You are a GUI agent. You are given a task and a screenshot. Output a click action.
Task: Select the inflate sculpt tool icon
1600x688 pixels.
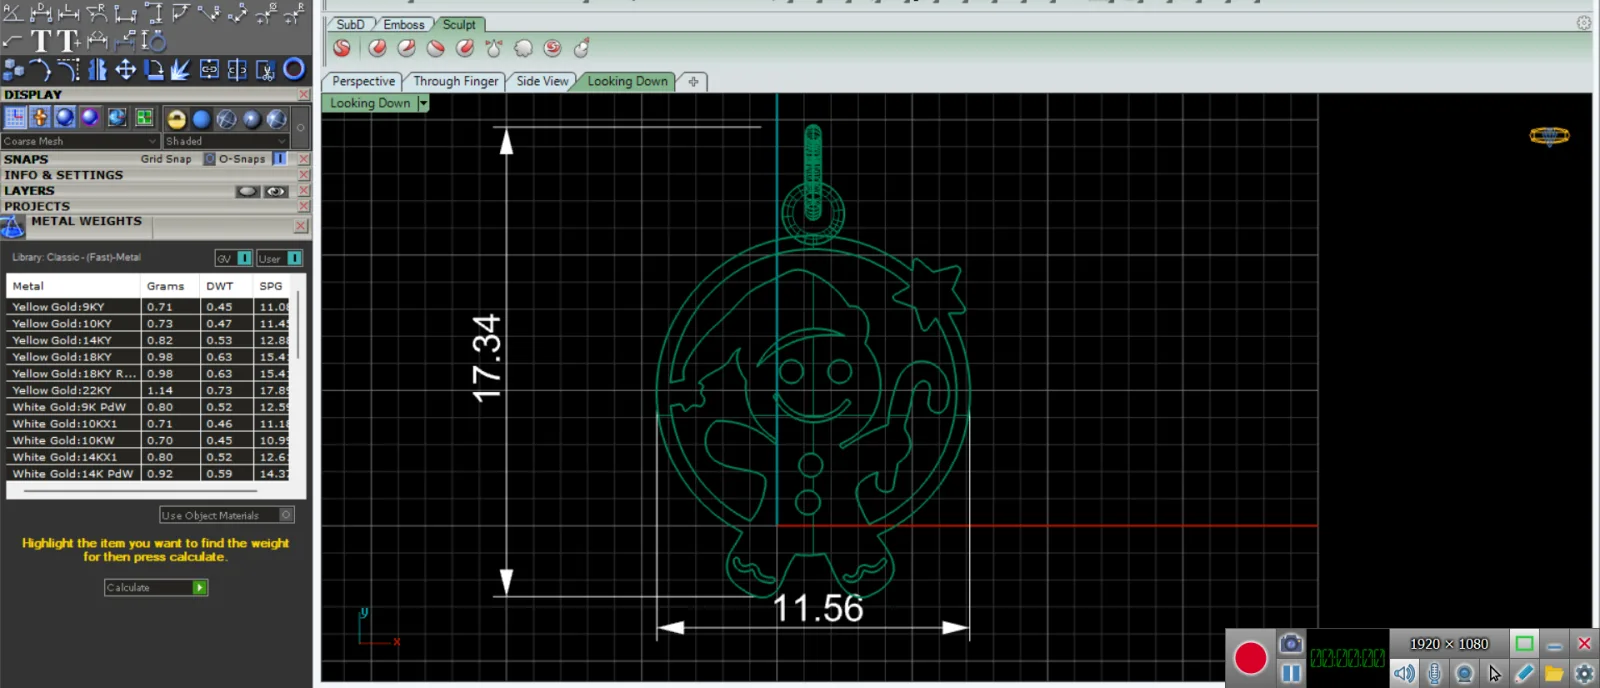coord(523,48)
